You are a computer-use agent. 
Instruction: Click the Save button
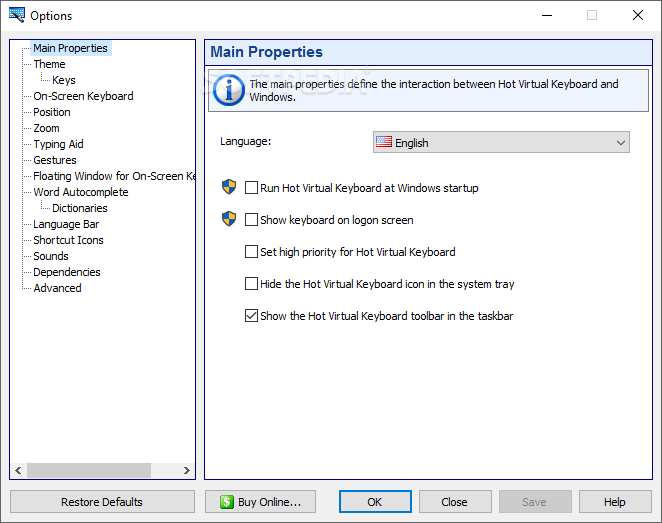pyautogui.click(x=535, y=501)
